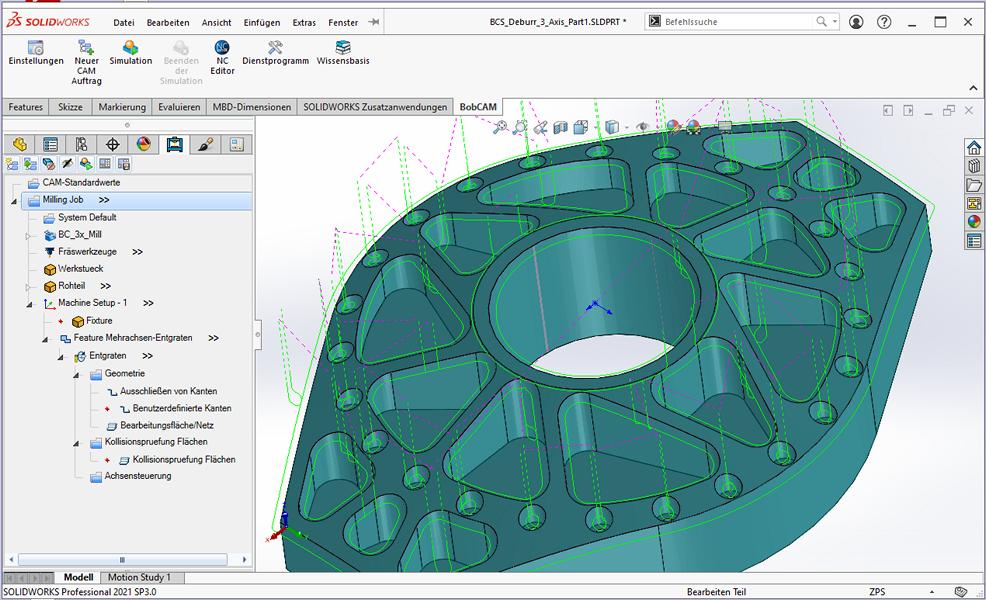Collapse the Feature Mehrachsen-Entgraten node
This screenshot has width=986, height=600.
pyautogui.click(x=45, y=340)
